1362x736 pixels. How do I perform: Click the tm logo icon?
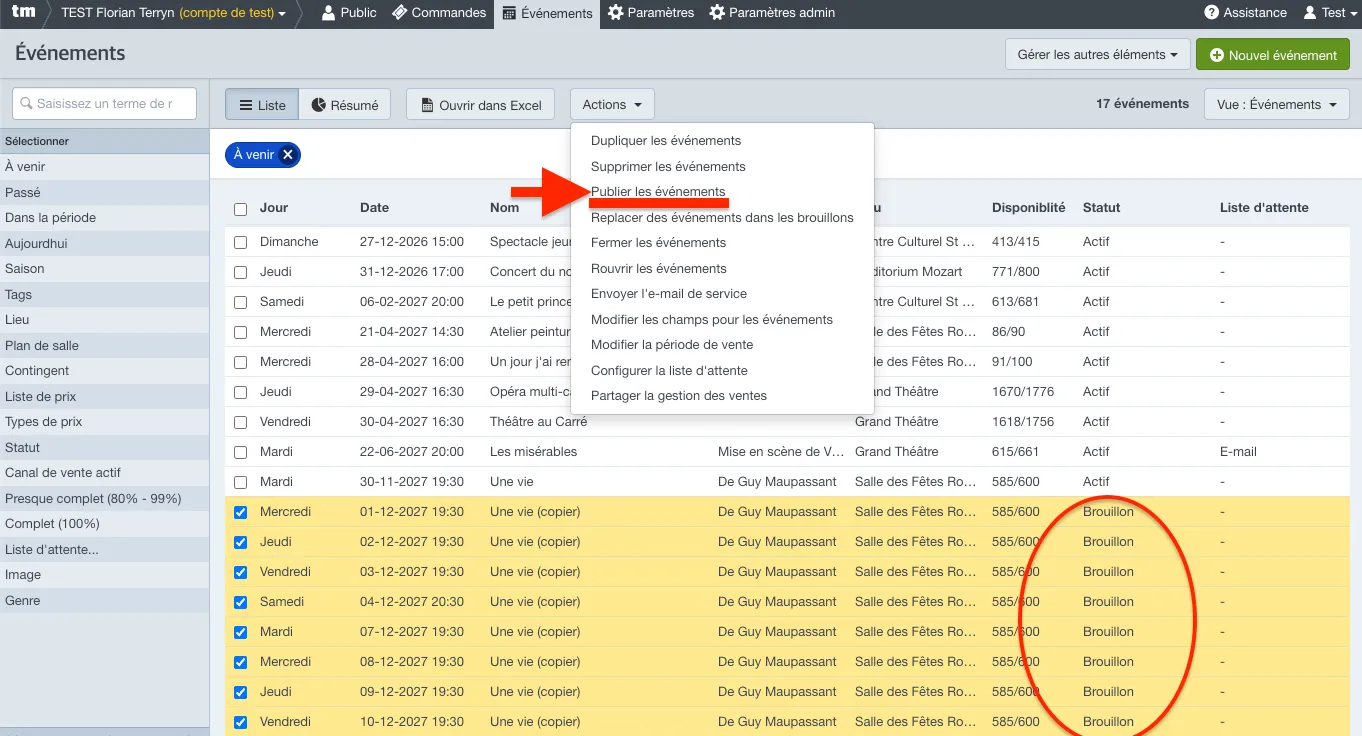point(23,13)
